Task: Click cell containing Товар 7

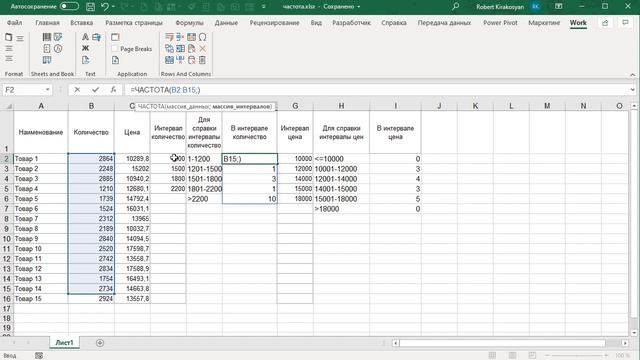Action: click(x=41, y=219)
